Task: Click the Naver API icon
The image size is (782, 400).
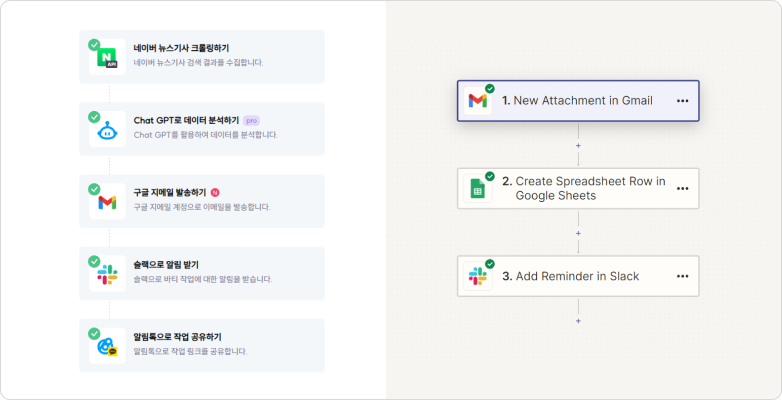Action: (107, 57)
